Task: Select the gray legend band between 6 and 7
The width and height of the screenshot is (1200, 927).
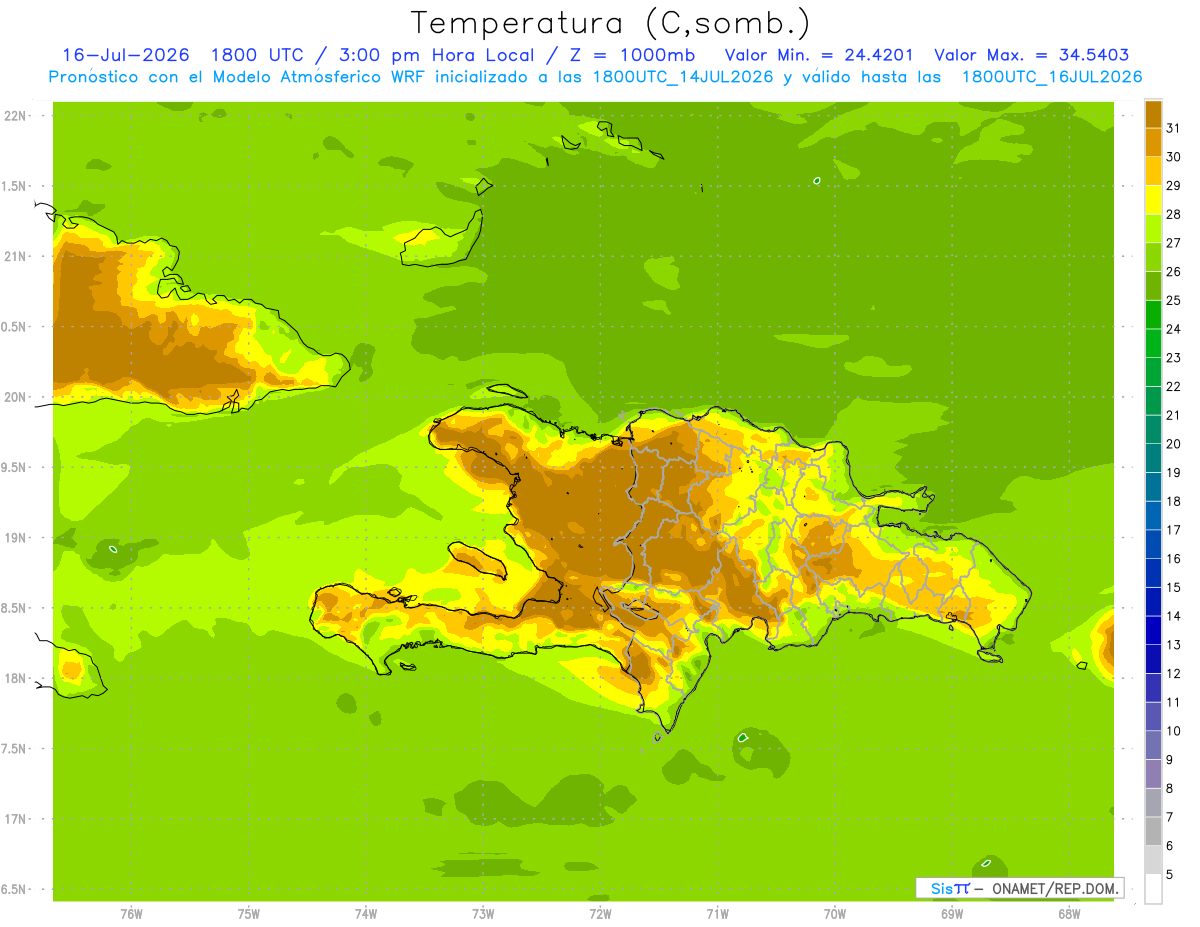Action: click(1153, 831)
